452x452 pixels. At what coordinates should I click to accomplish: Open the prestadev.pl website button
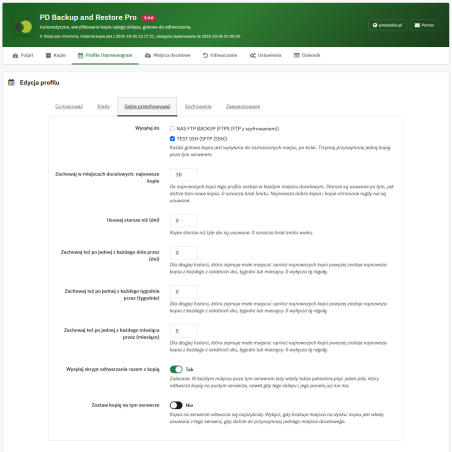click(x=387, y=25)
